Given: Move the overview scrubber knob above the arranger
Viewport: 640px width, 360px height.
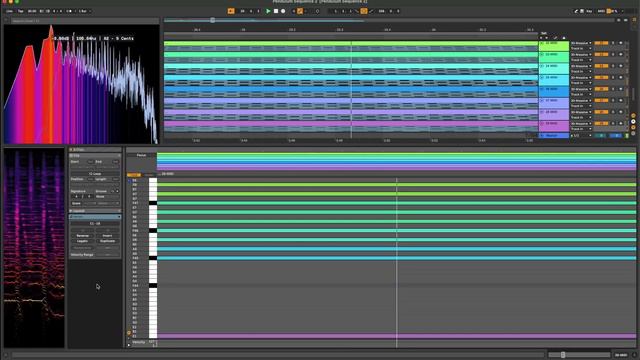Looking at the screenshot, I should 212,20.
